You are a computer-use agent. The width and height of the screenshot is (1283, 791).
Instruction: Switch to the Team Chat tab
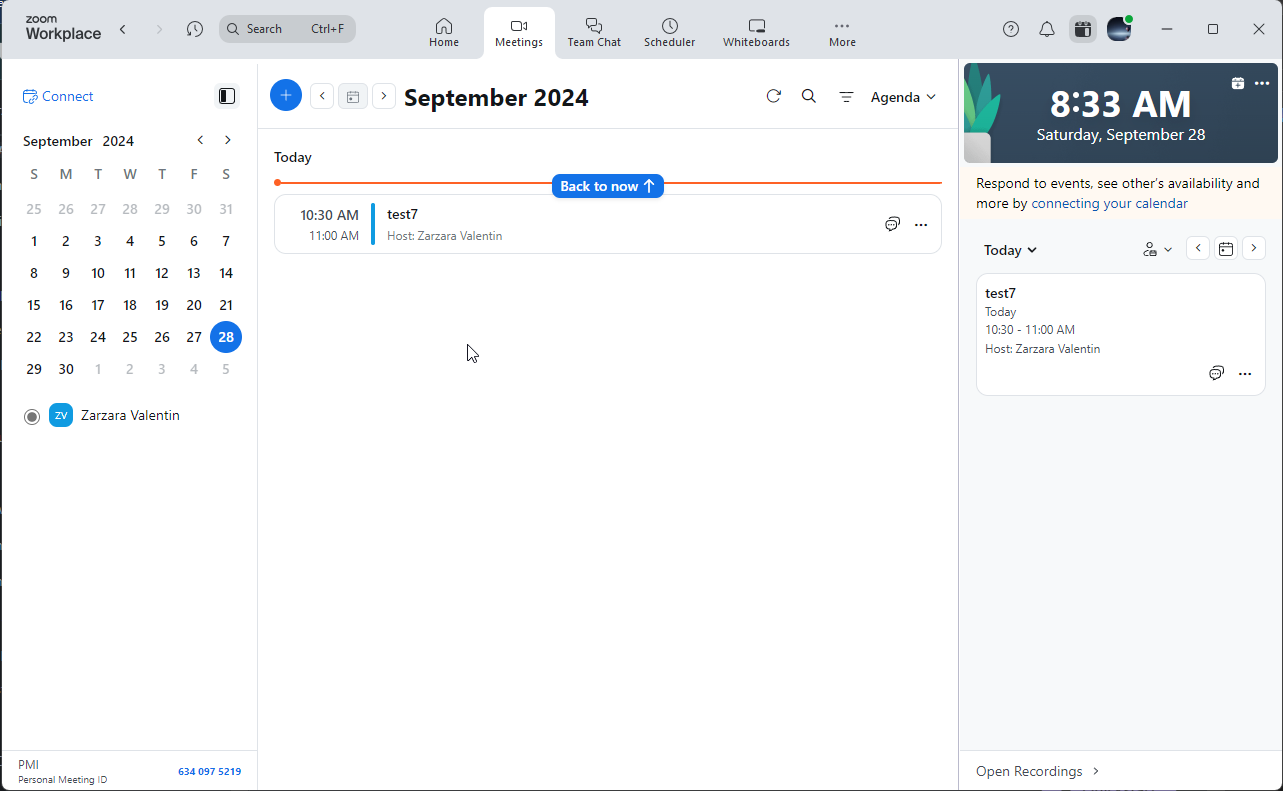tap(594, 32)
